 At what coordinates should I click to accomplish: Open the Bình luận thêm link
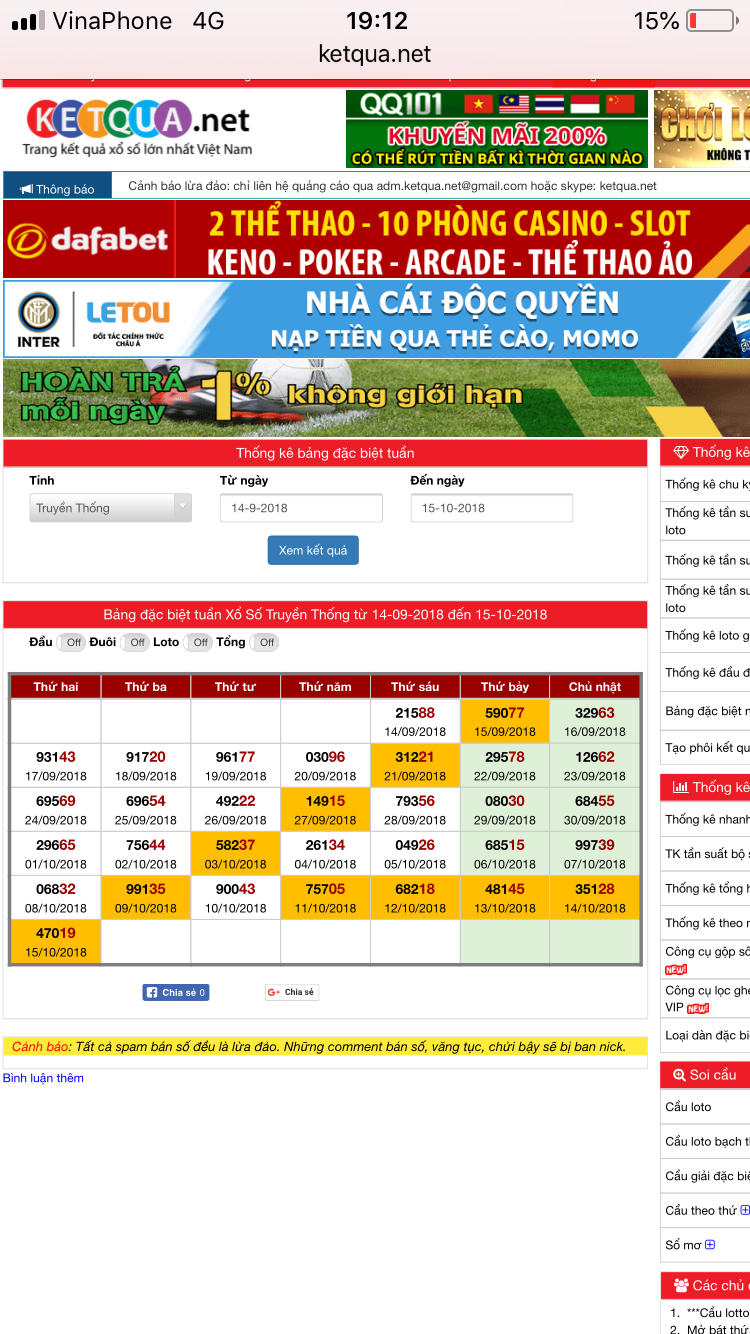(x=43, y=1078)
